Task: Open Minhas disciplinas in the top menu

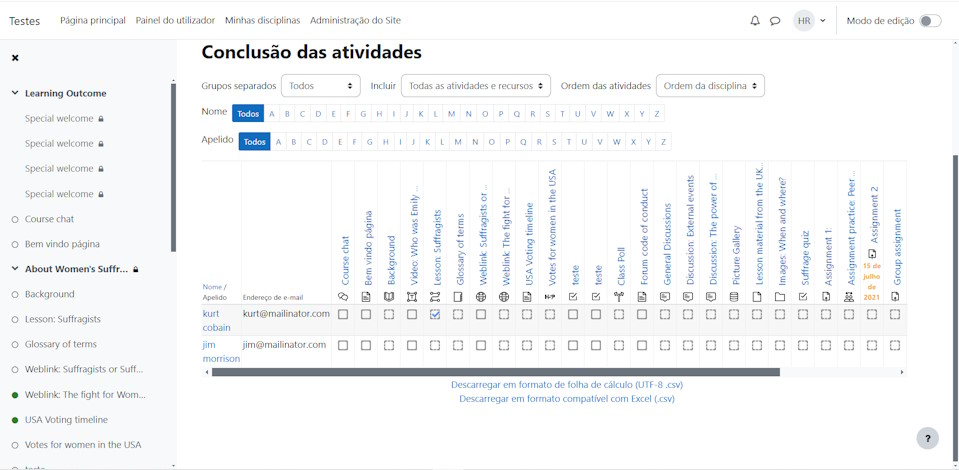Action: pos(262,20)
